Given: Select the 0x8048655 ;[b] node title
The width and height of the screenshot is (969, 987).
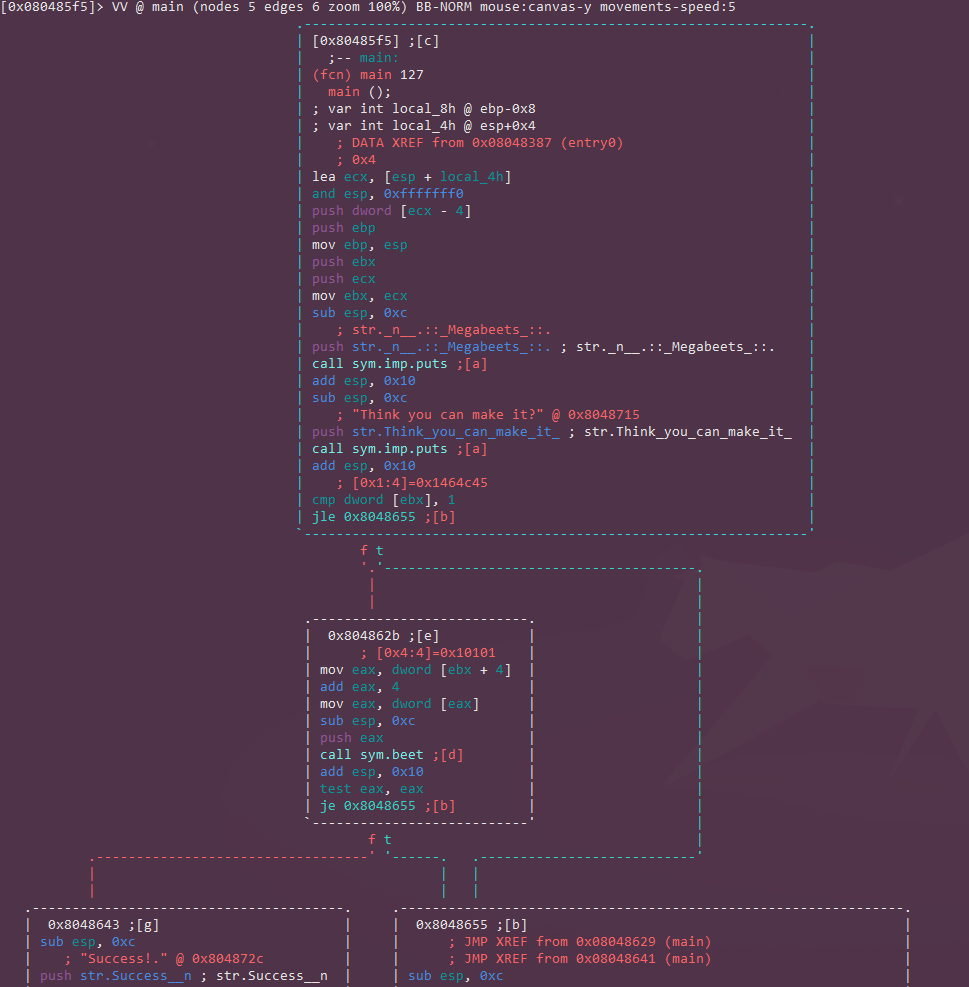Looking at the screenshot, I should (x=472, y=925).
